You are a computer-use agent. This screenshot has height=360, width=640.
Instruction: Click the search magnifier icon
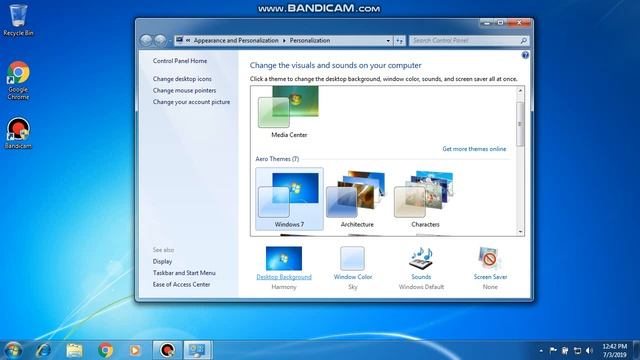pyautogui.click(x=524, y=40)
